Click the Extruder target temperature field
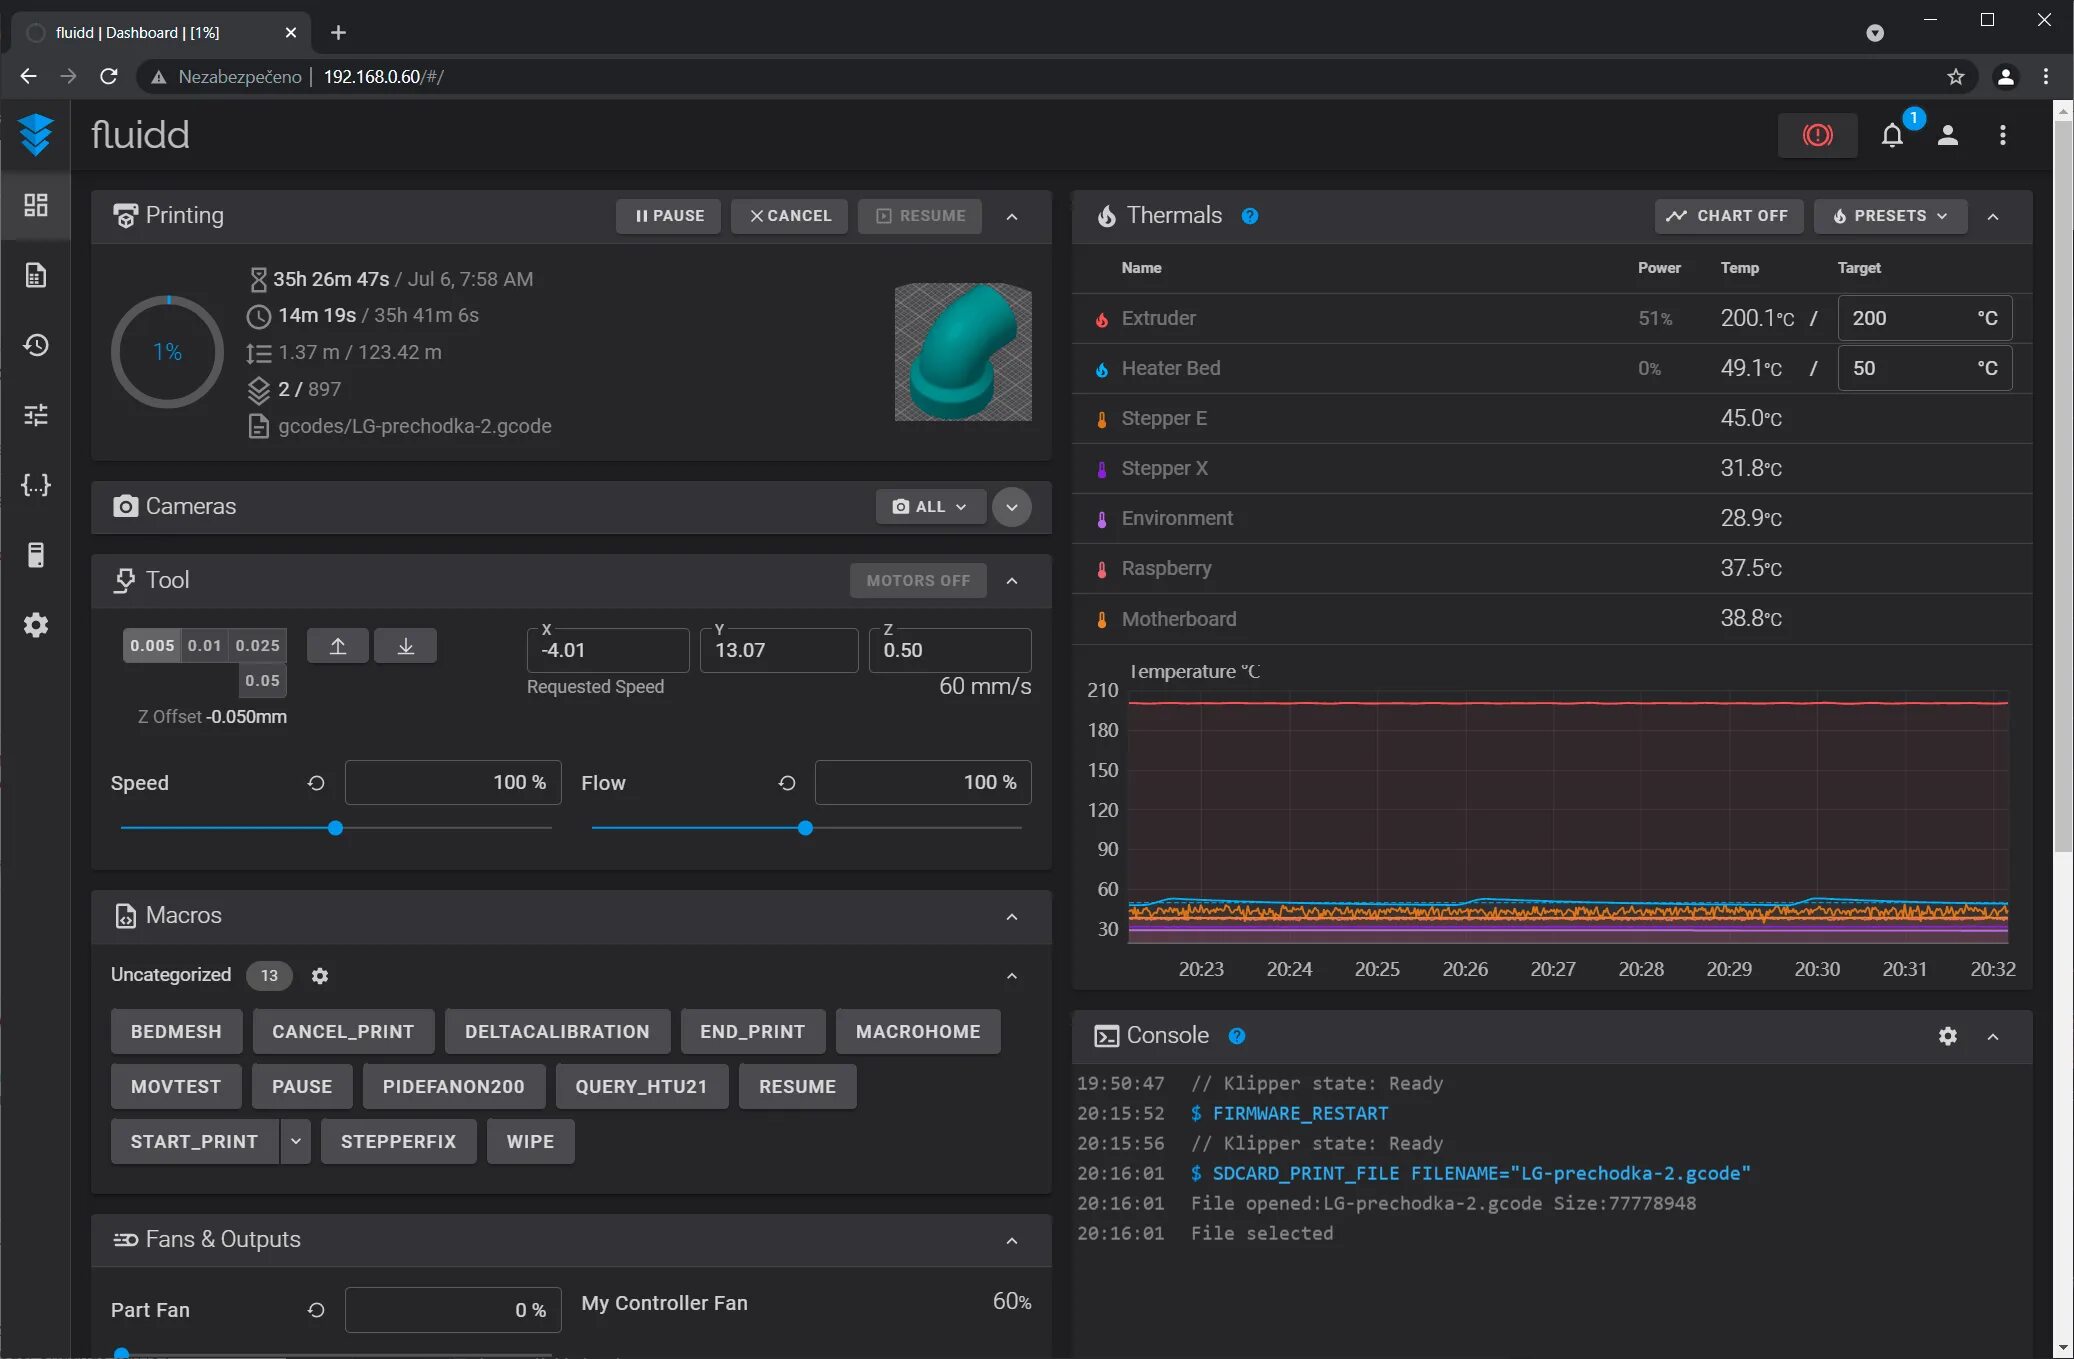2074x1359 pixels. pos(1905,318)
